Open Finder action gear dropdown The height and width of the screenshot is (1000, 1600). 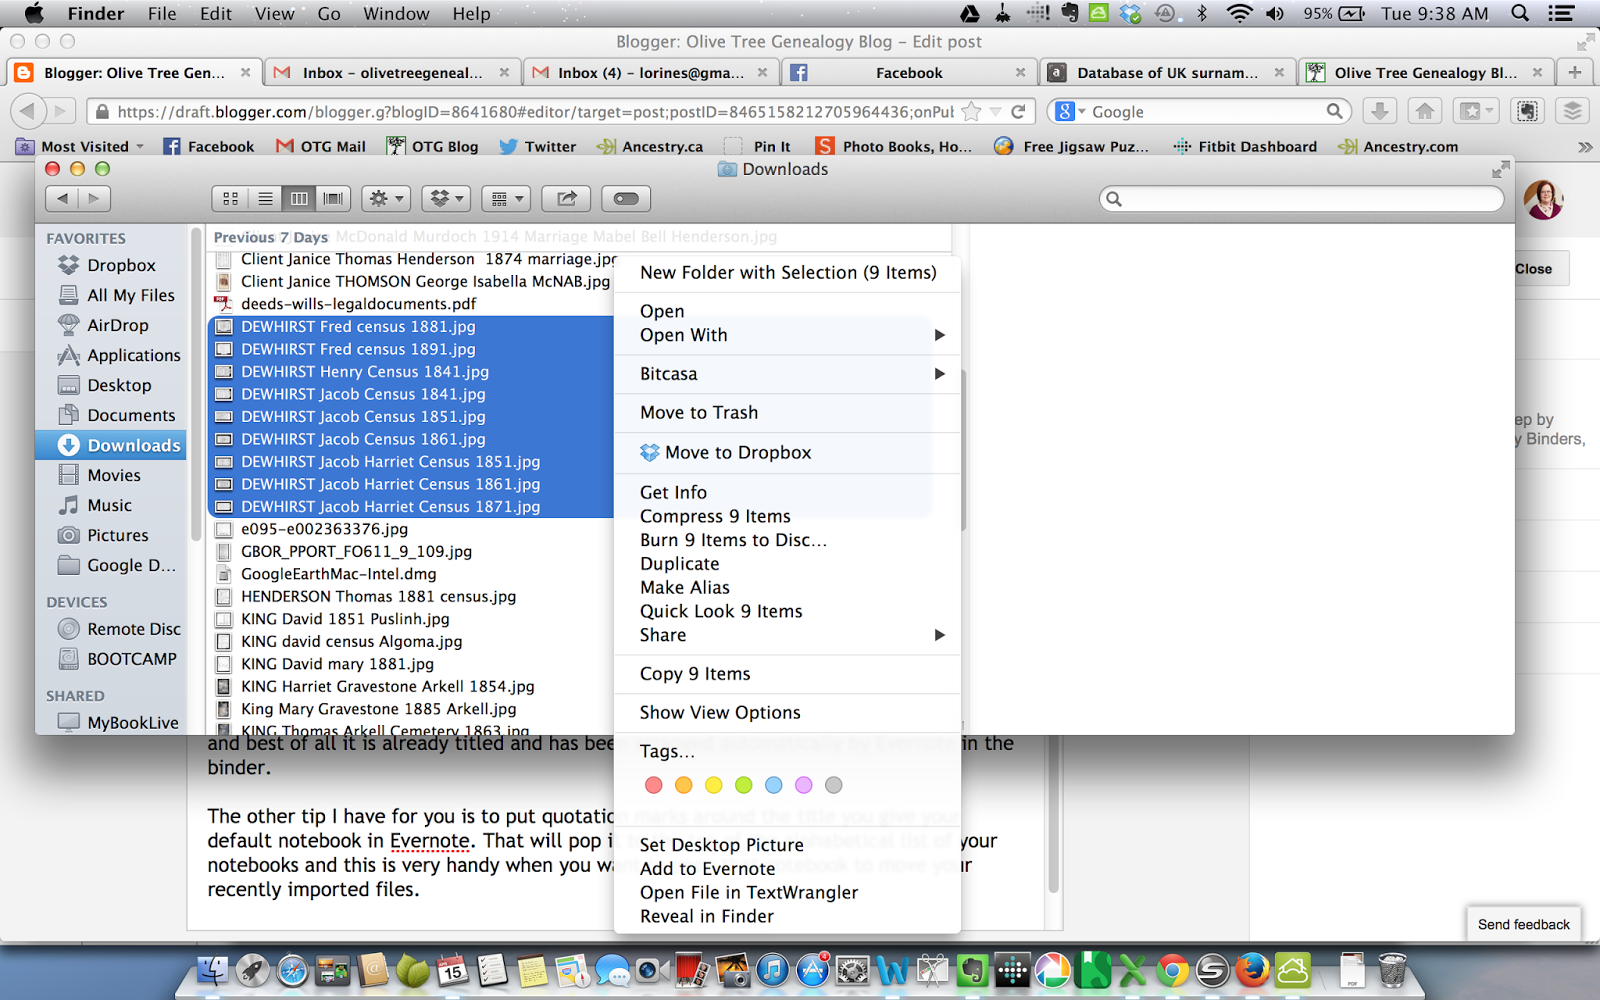(386, 199)
